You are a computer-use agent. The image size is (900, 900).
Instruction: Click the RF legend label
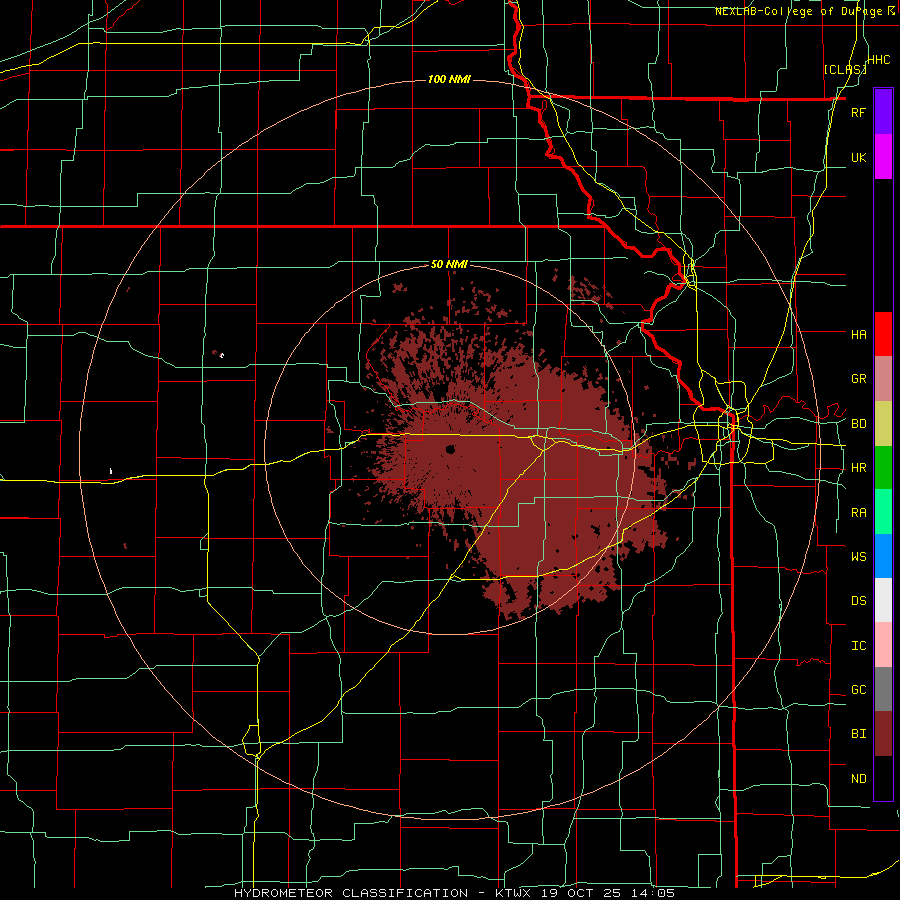click(858, 112)
